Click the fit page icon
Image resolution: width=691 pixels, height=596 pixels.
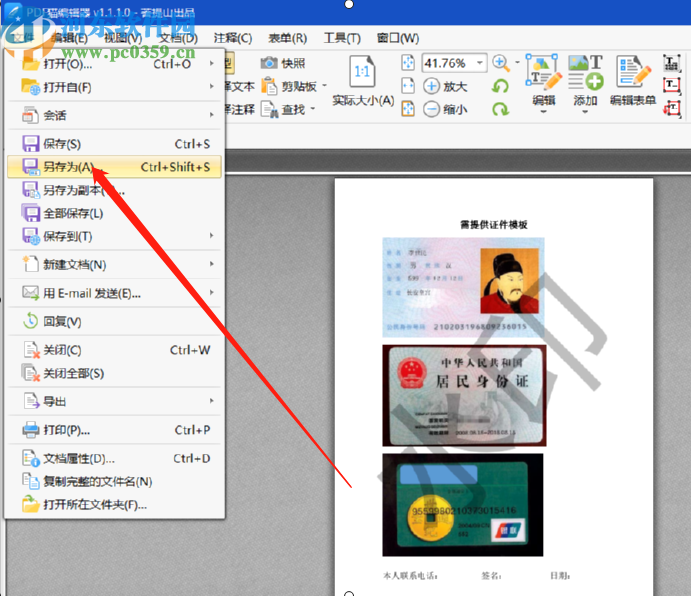coord(408,63)
